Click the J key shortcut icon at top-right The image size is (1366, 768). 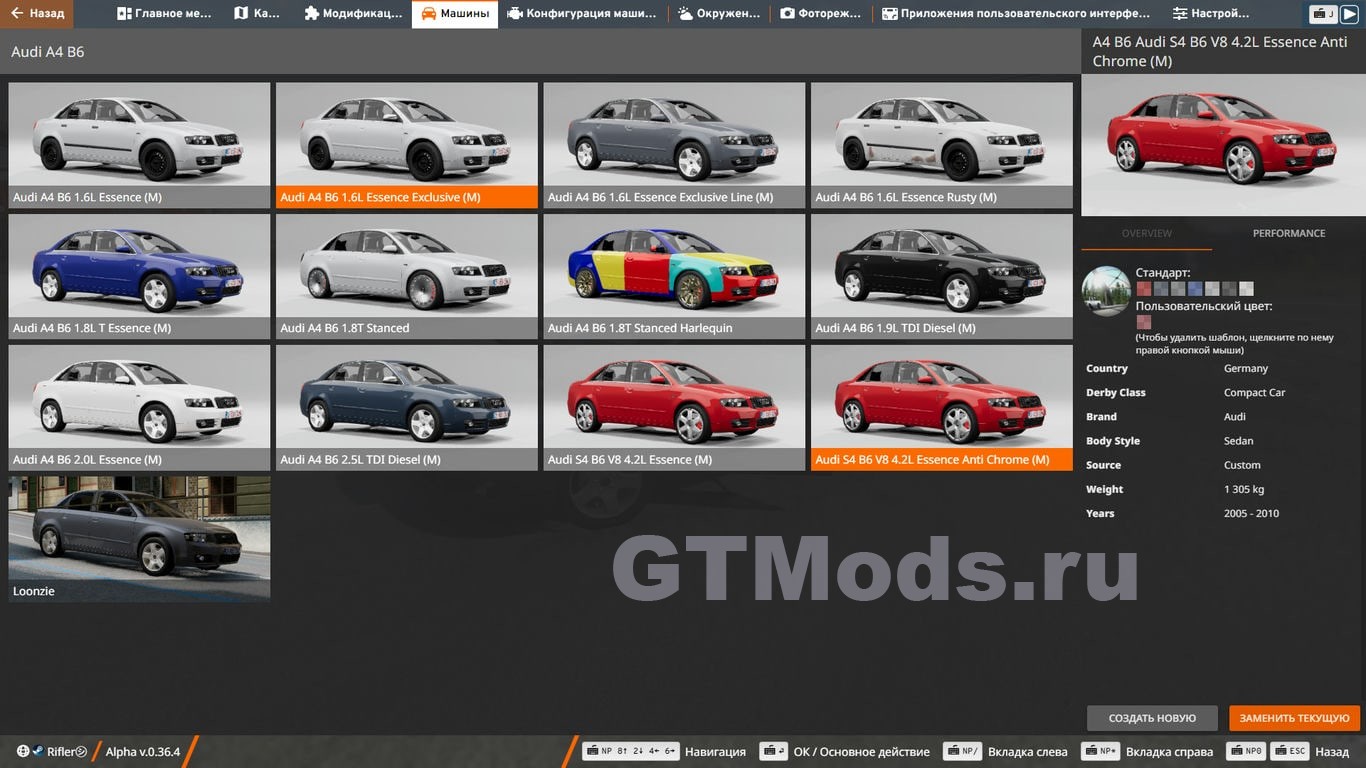click(x=1324, y=14)
